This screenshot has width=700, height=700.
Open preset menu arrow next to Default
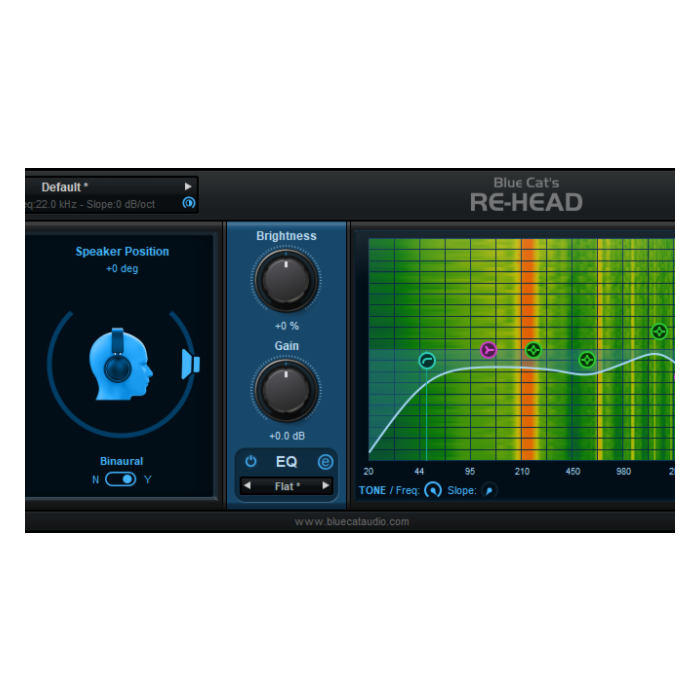[x=188, y=187]
